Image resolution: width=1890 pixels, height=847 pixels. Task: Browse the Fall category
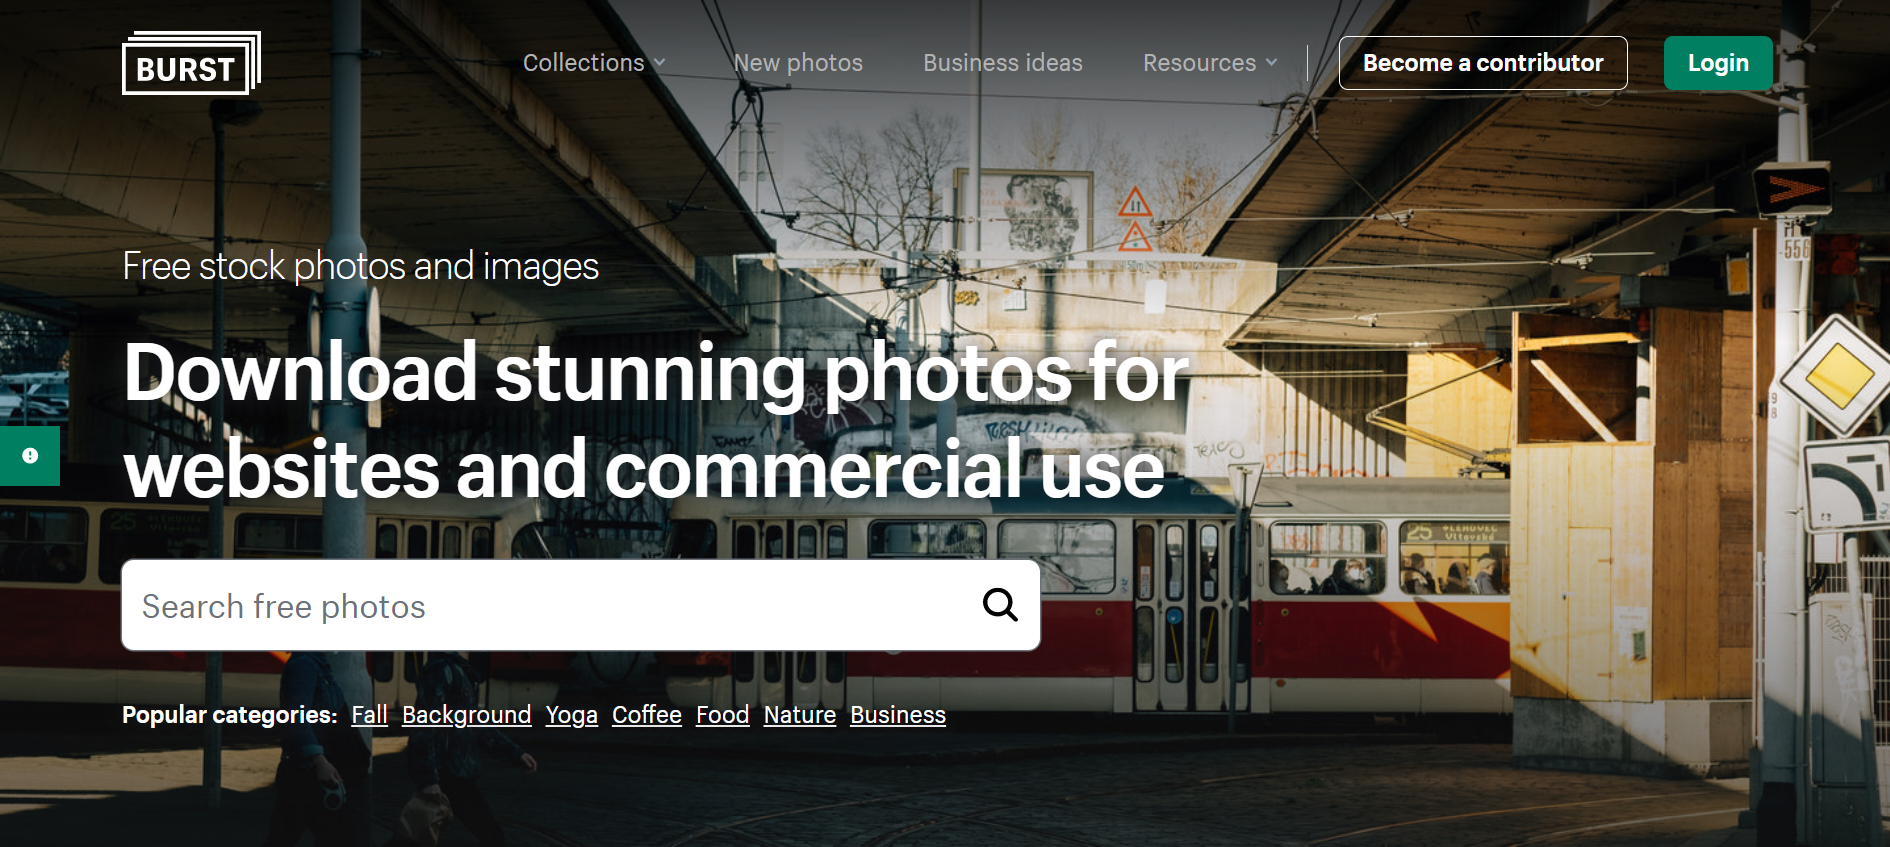coord(369,715)
